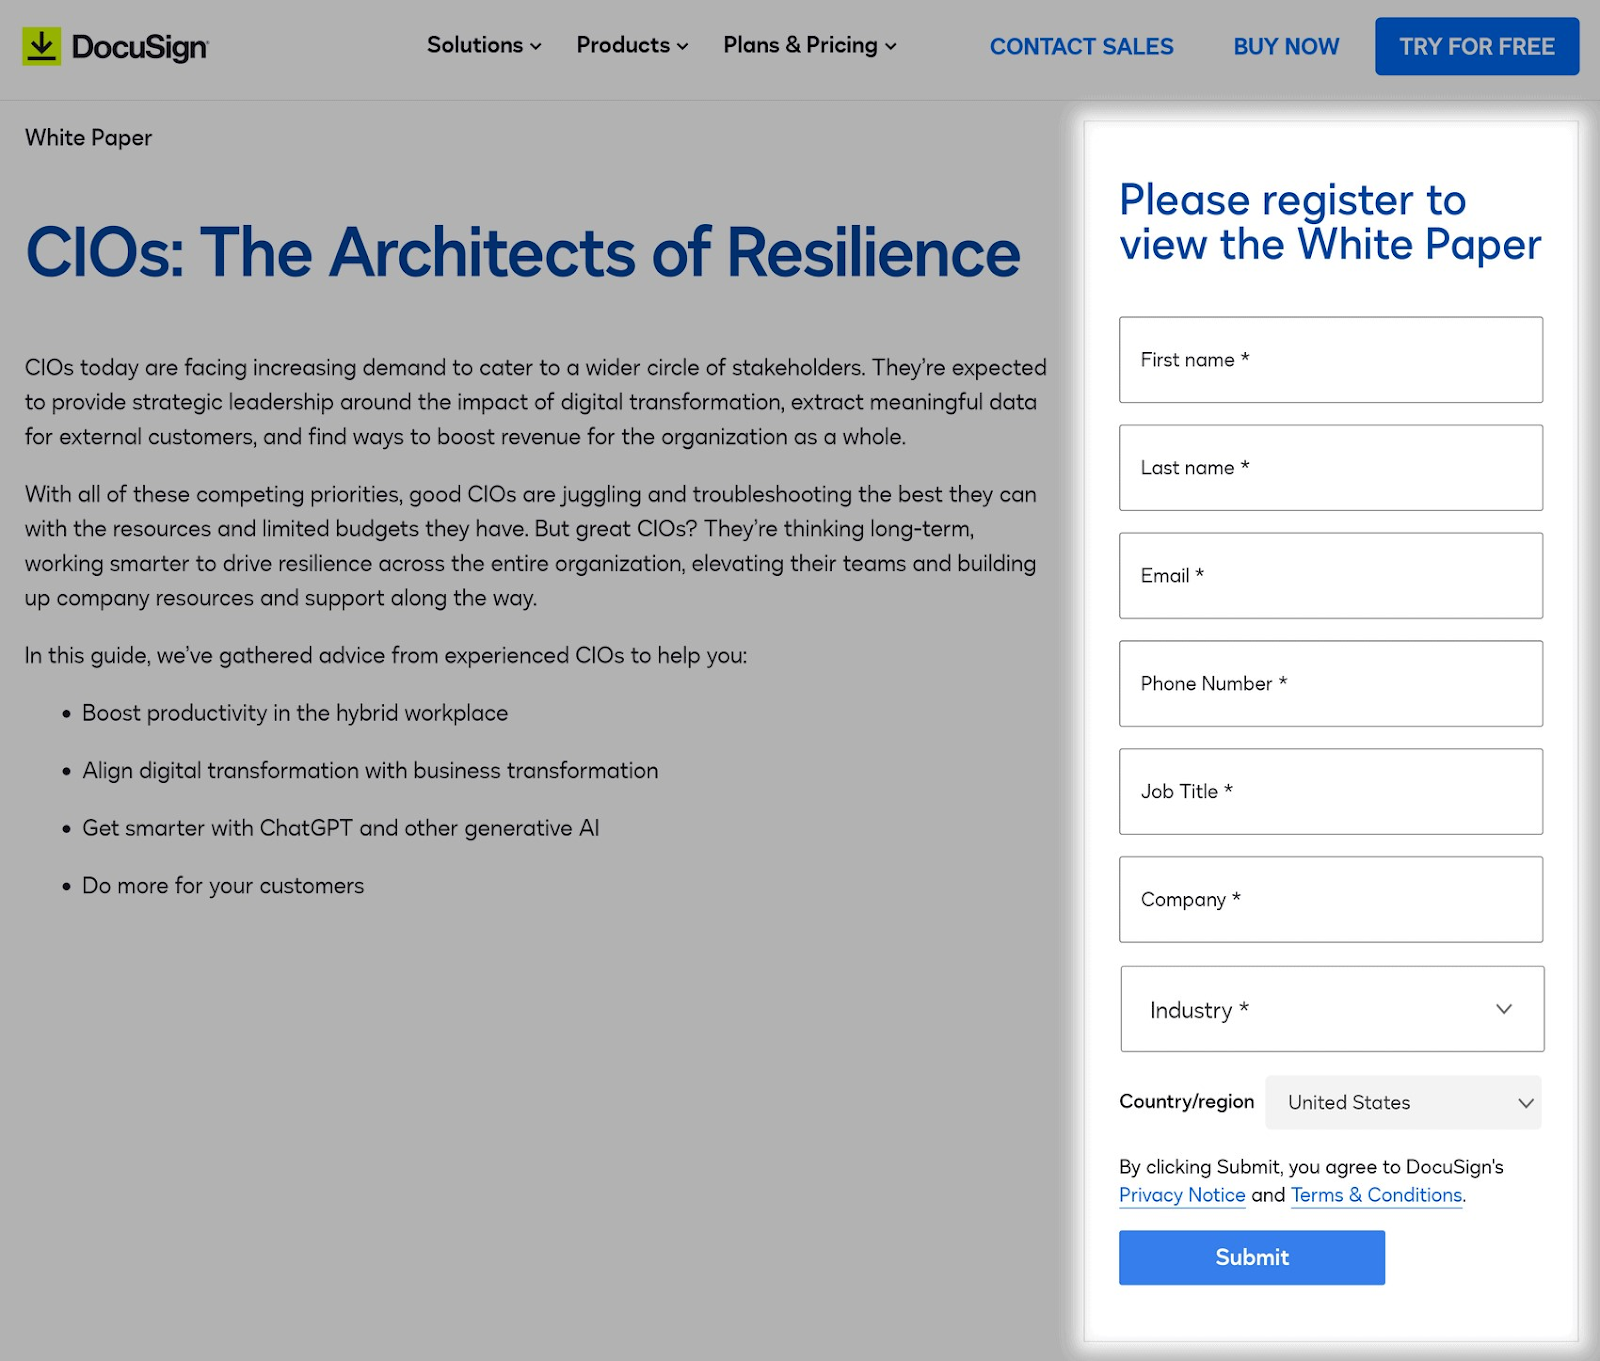Viewport: 1600px width, 1361px height.
Task: Click the BUY NOW link
Action: point(1286,46)
